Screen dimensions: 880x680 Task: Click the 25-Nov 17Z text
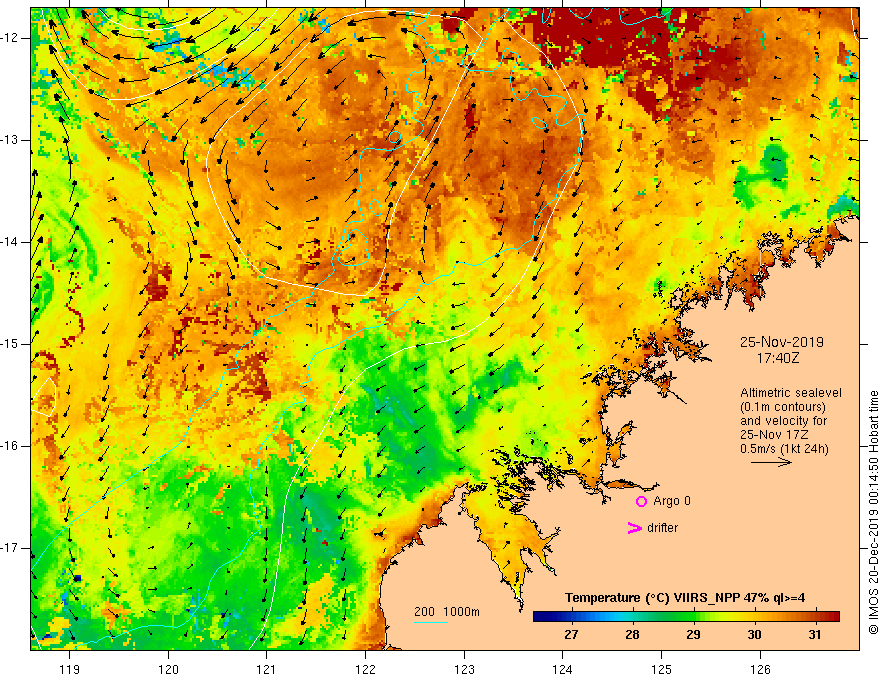click(x=776, y=435)
